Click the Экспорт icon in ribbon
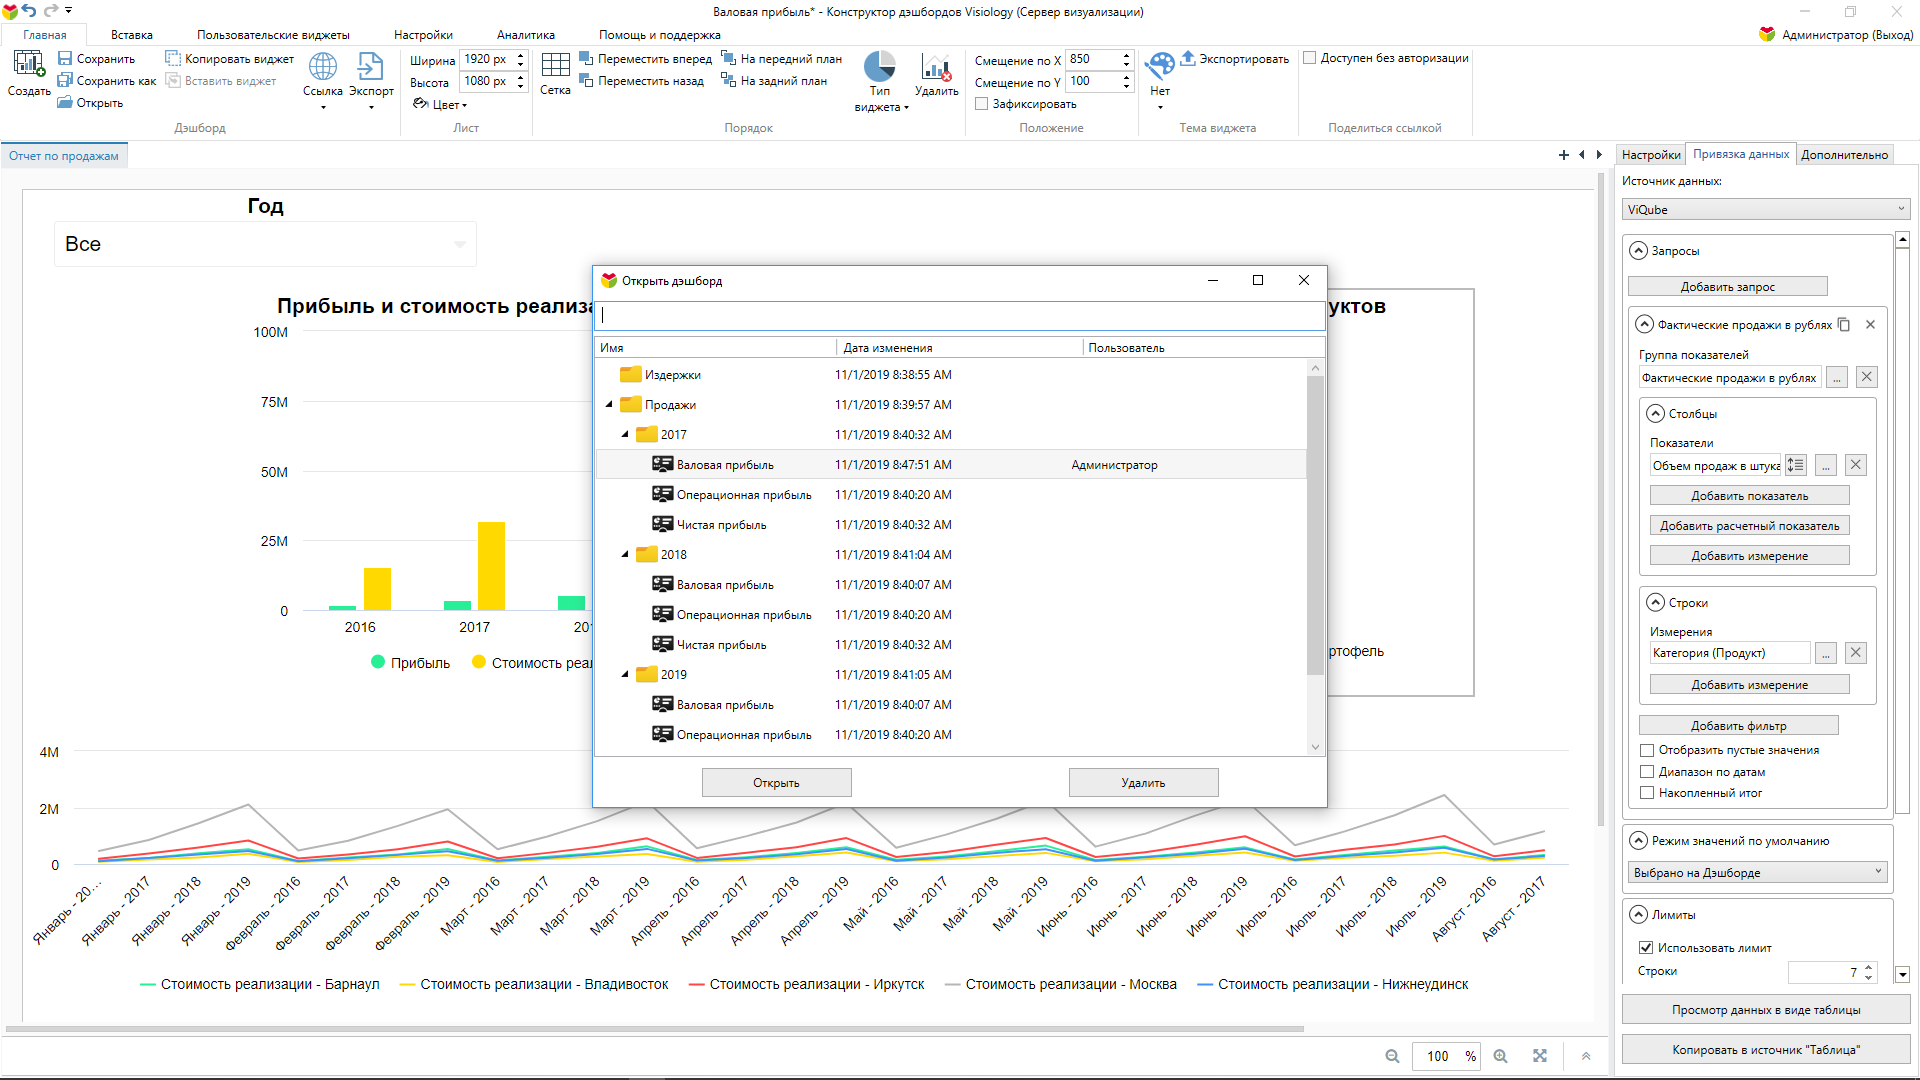The width and height of the screenshot is (1920, 1080). 370,67
